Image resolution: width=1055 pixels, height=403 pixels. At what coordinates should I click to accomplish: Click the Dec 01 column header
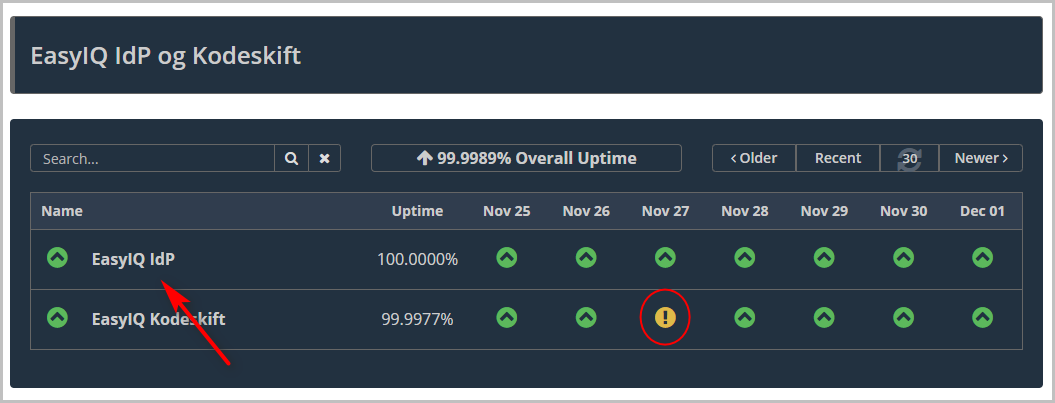(982, 211)
